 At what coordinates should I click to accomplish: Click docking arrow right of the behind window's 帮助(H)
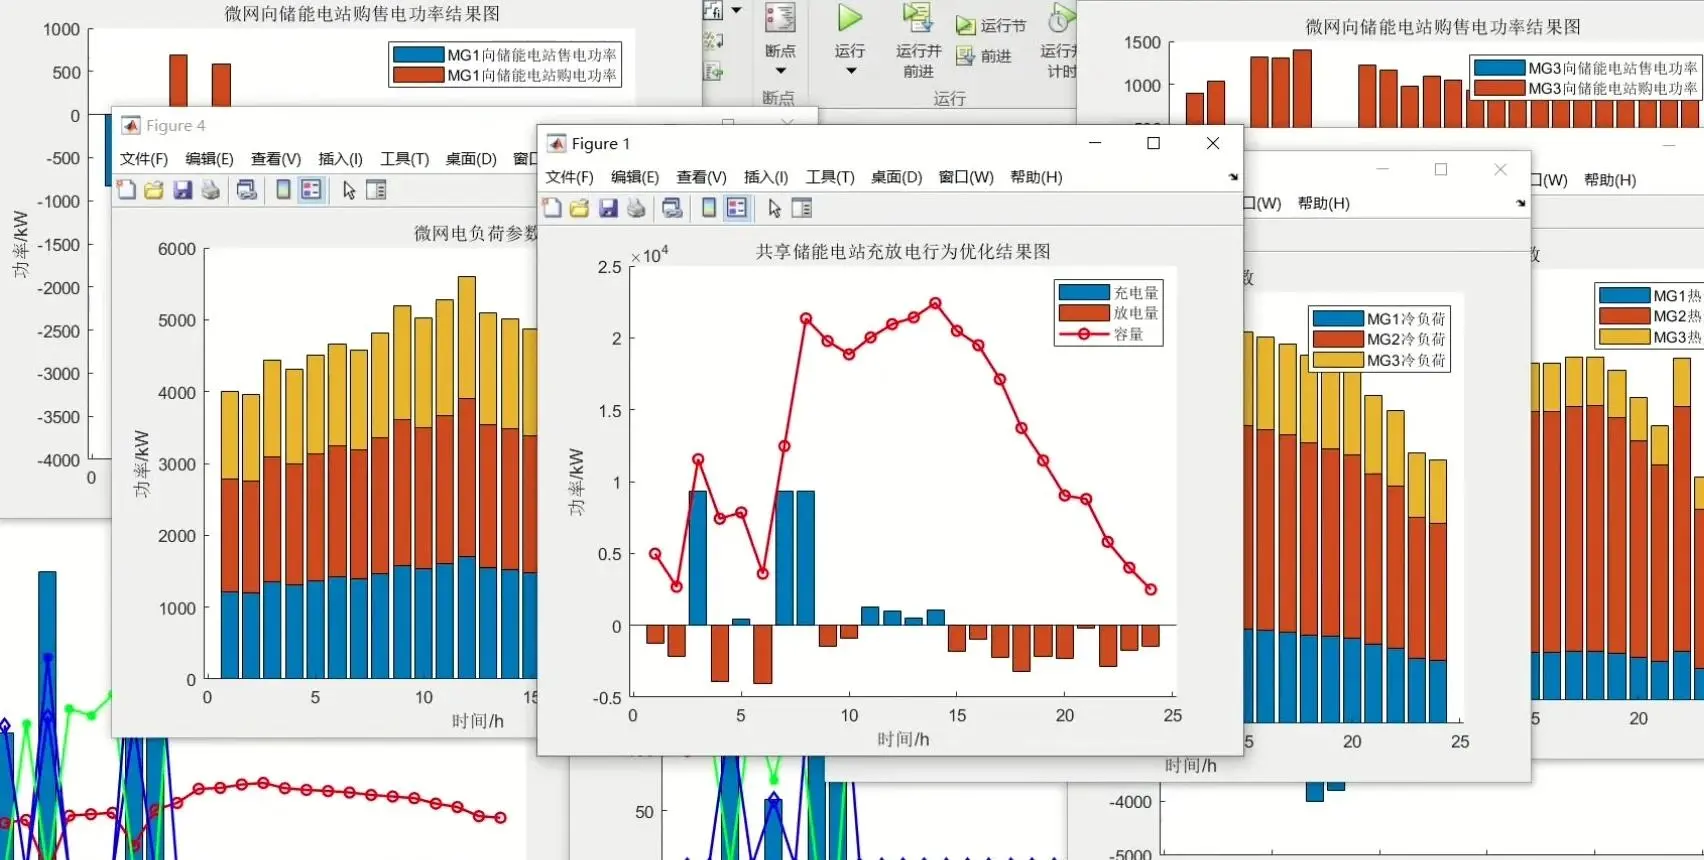[1521, 203]
